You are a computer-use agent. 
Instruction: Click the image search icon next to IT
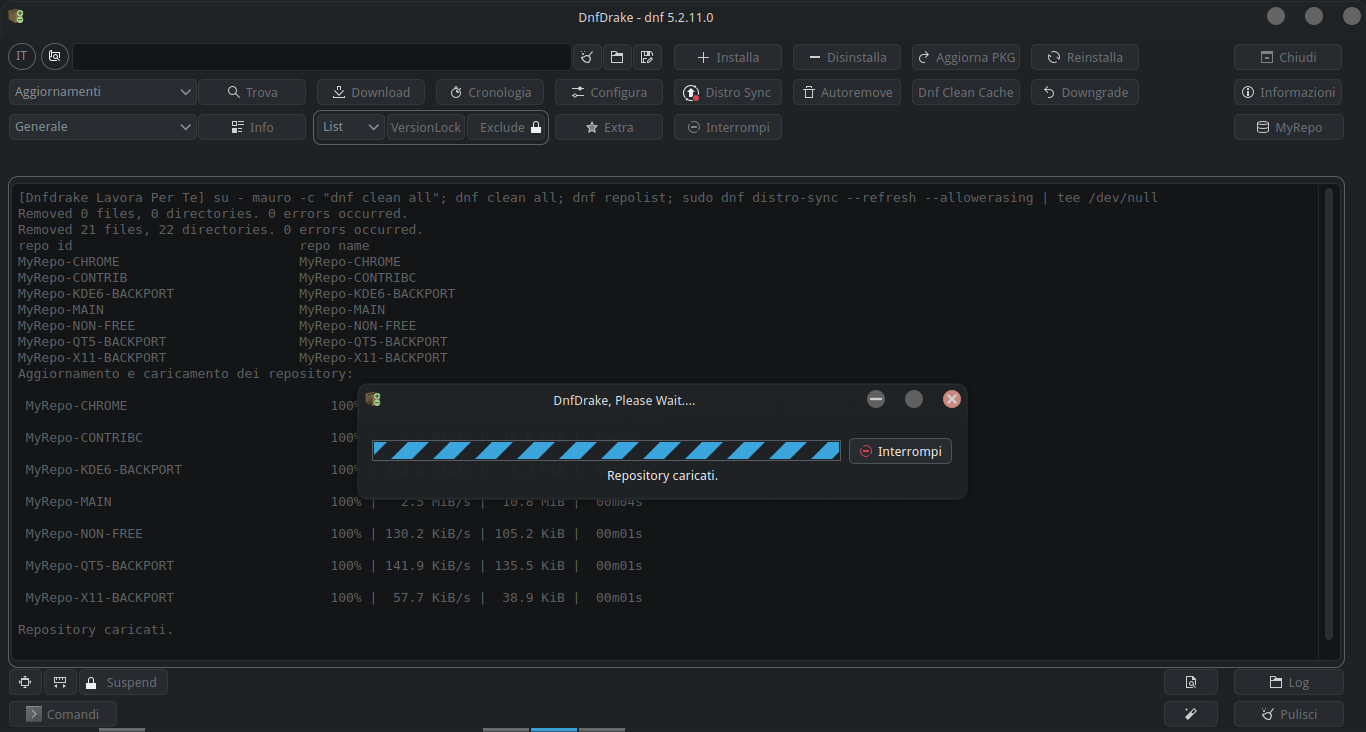coord(54,57)
